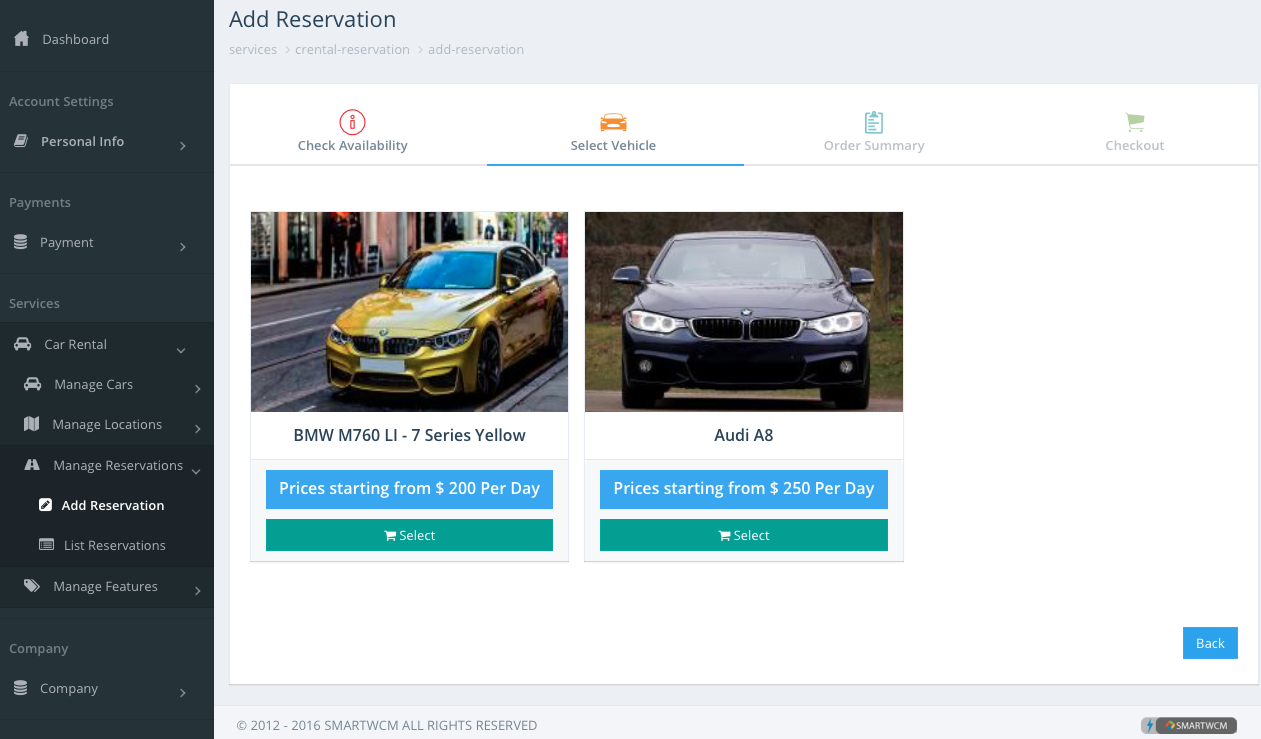Click the copyright SMARTWCM footer text
1261x739 pixels.
pos(387,725)
